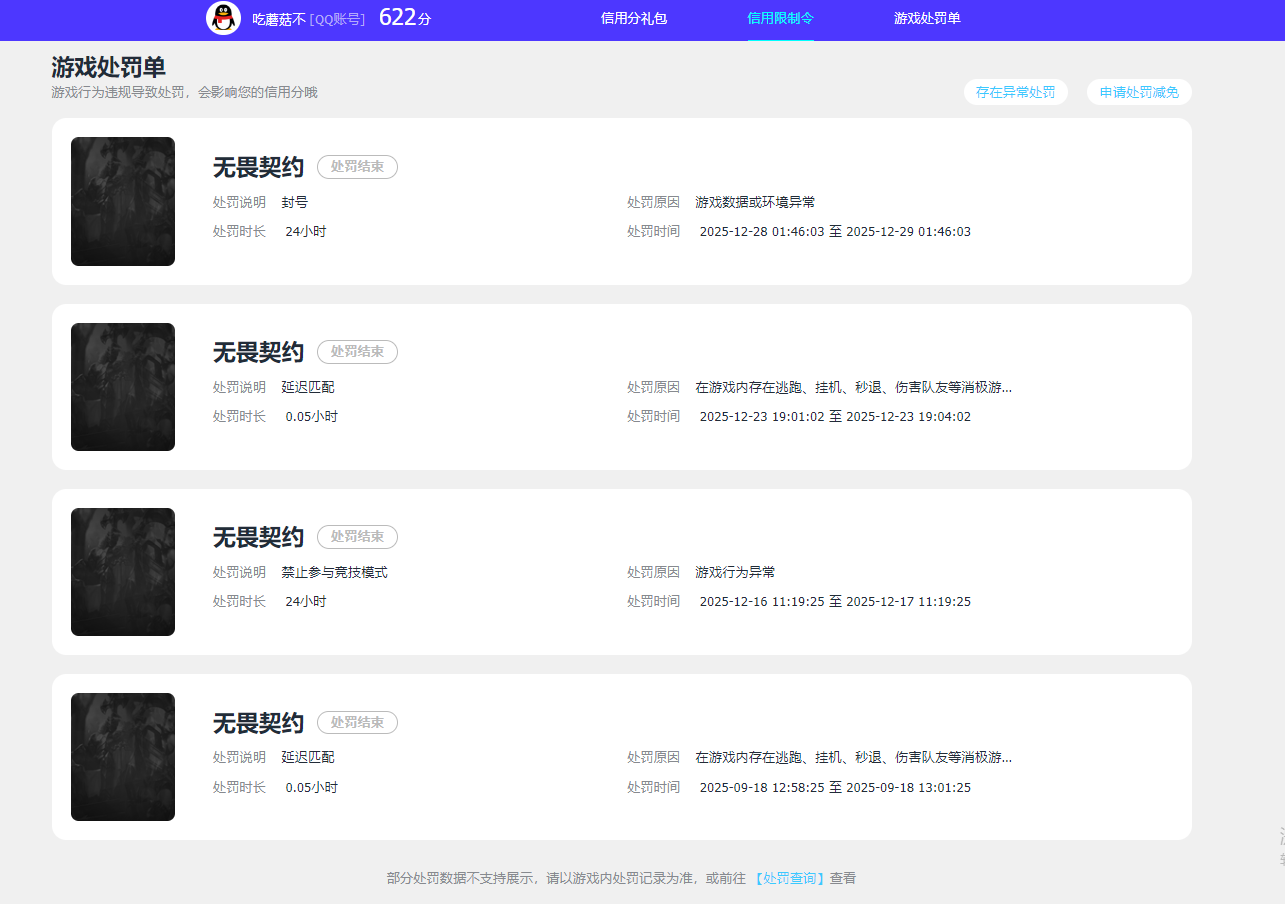The image size is (1285, 904).
Task: Click the 存在异常处罚 button
Action: coord(1015,91)
